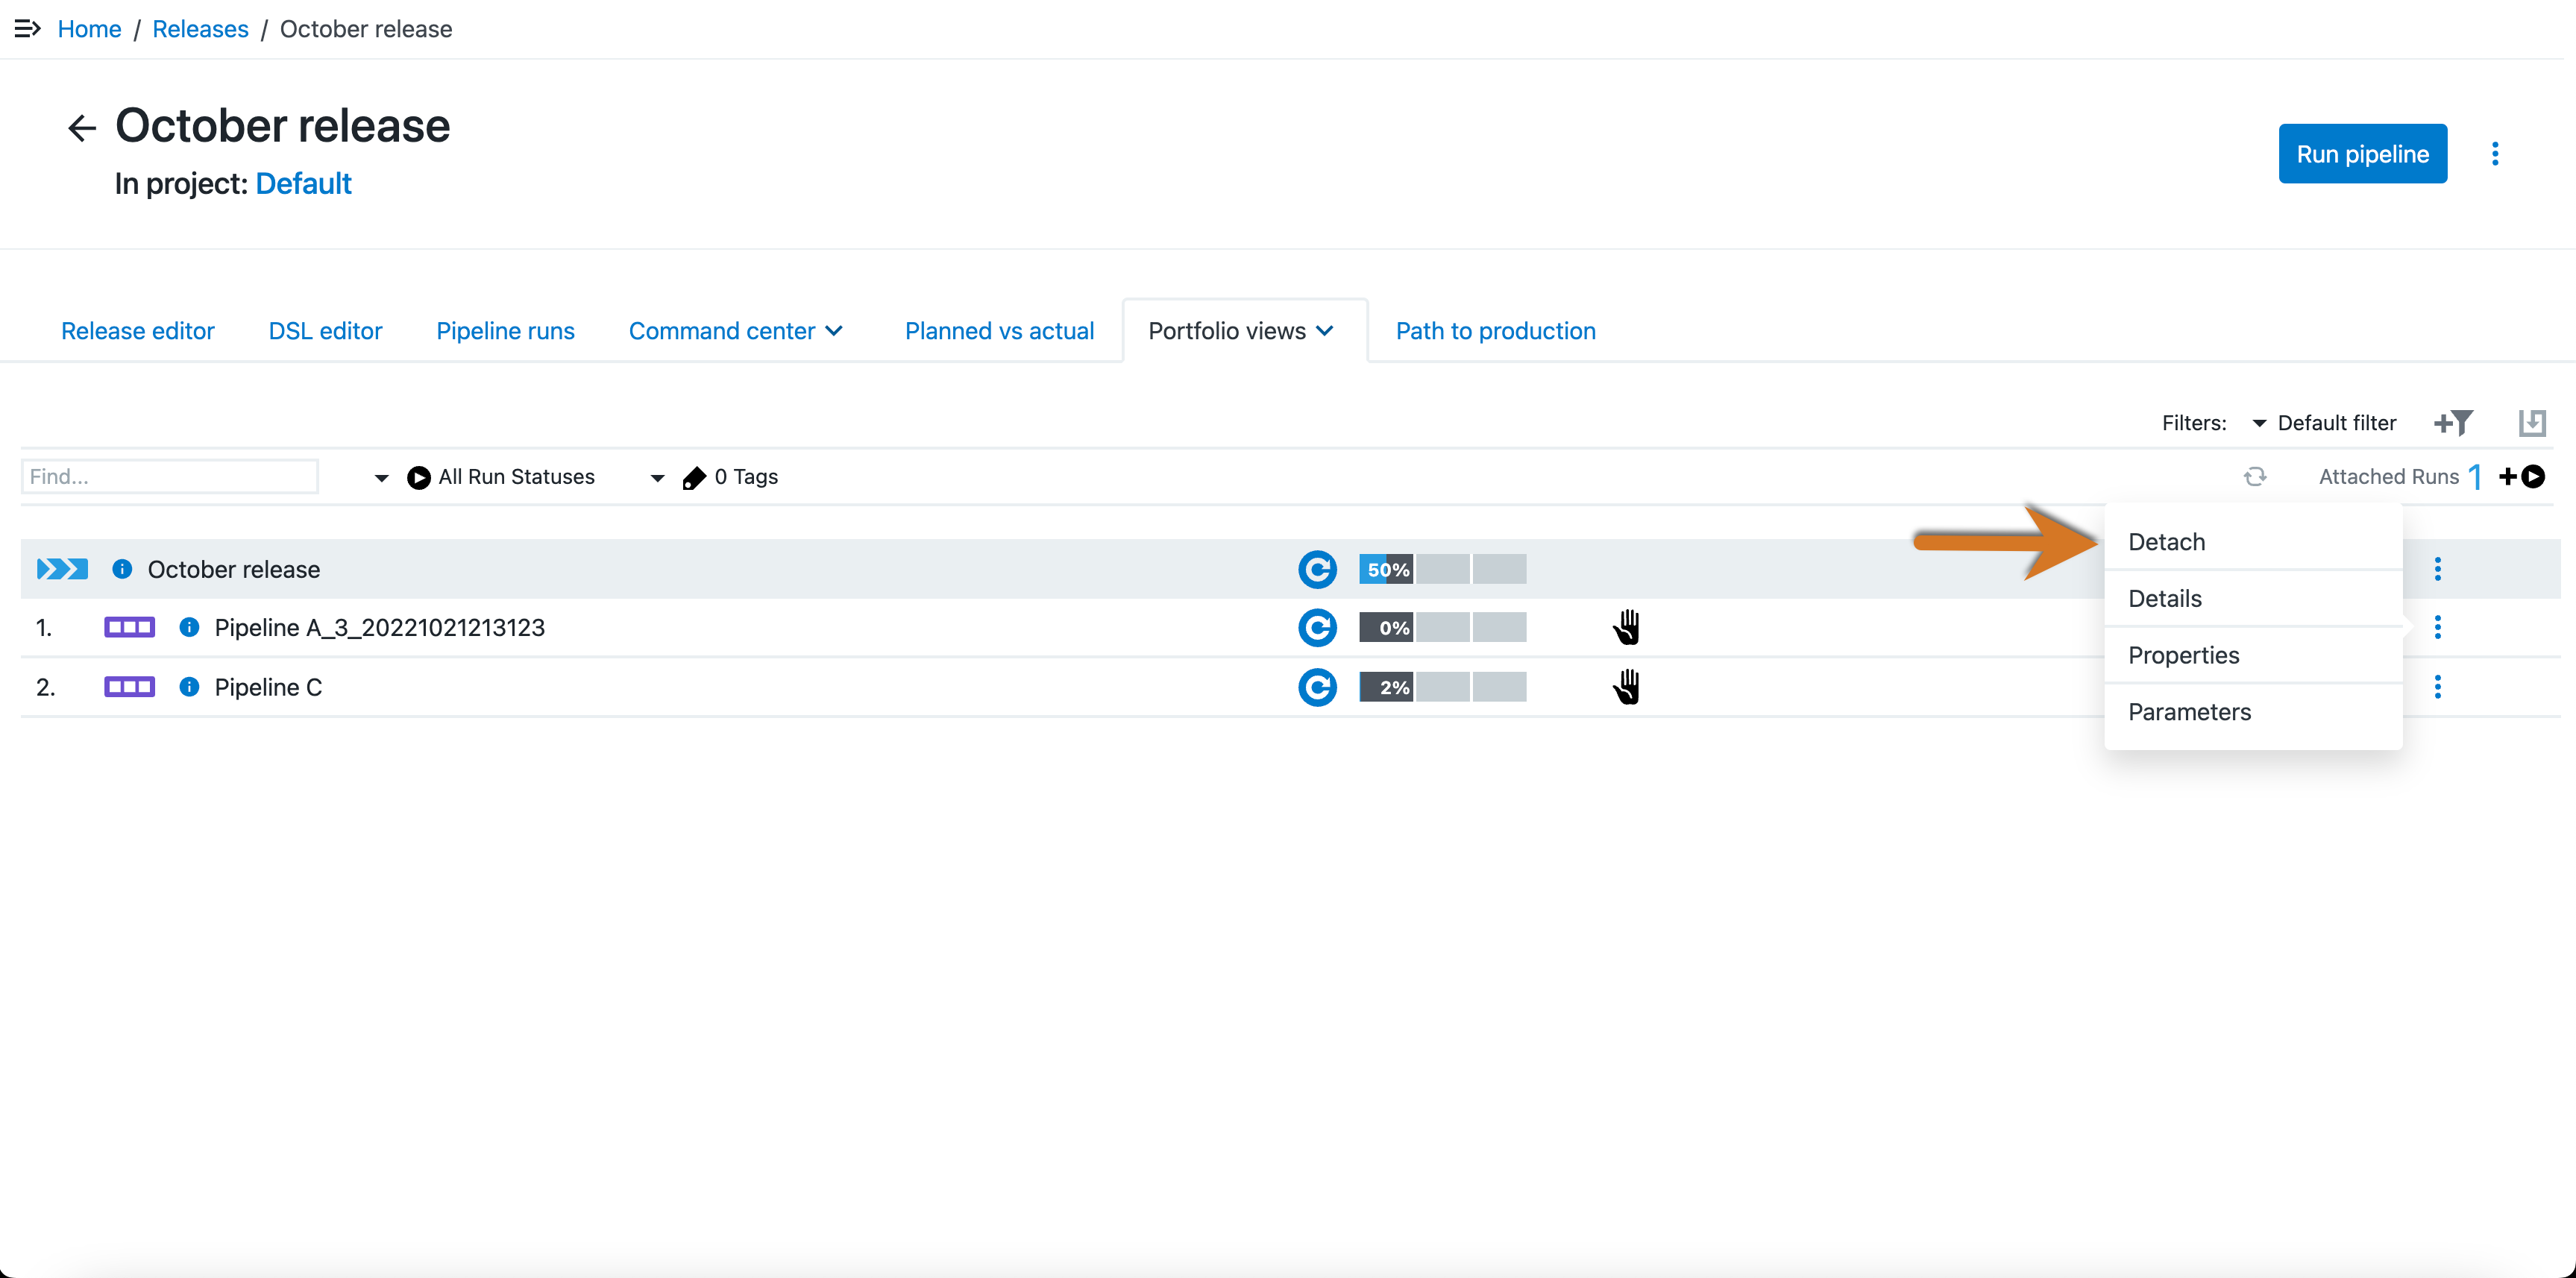Select Details from the context menu

coord(2252,598)
